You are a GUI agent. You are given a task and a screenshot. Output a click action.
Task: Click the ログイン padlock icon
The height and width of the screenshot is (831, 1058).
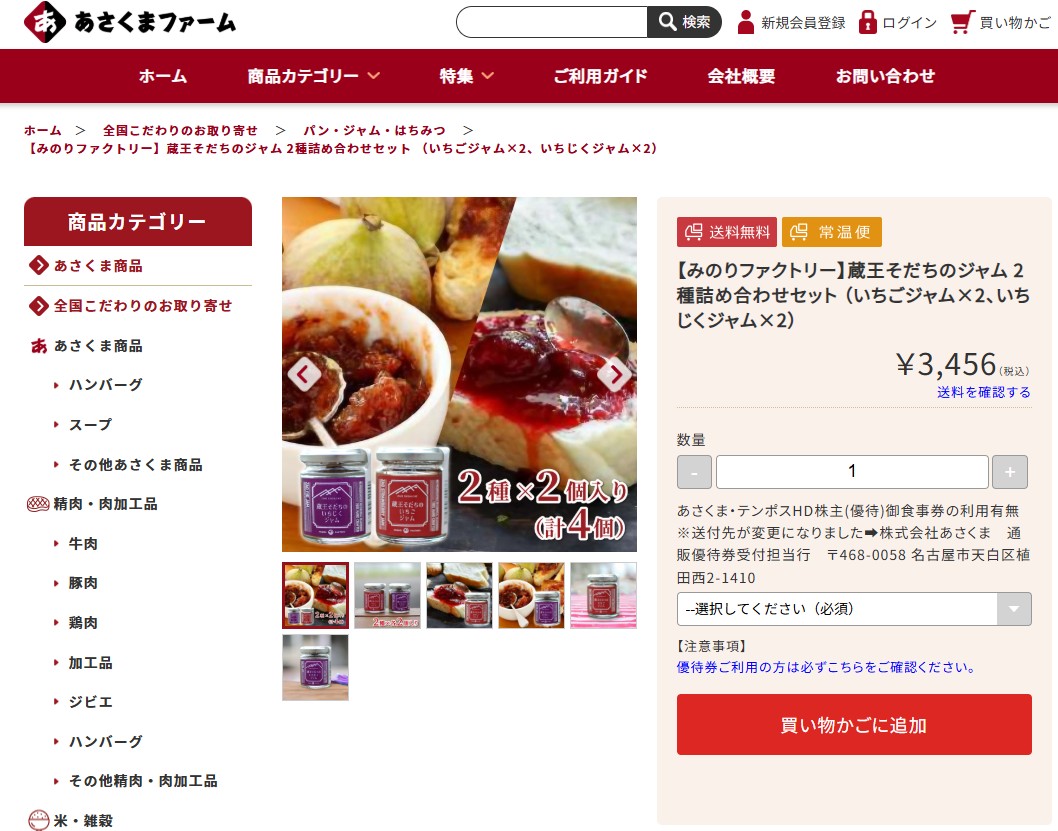click(867, 22)
